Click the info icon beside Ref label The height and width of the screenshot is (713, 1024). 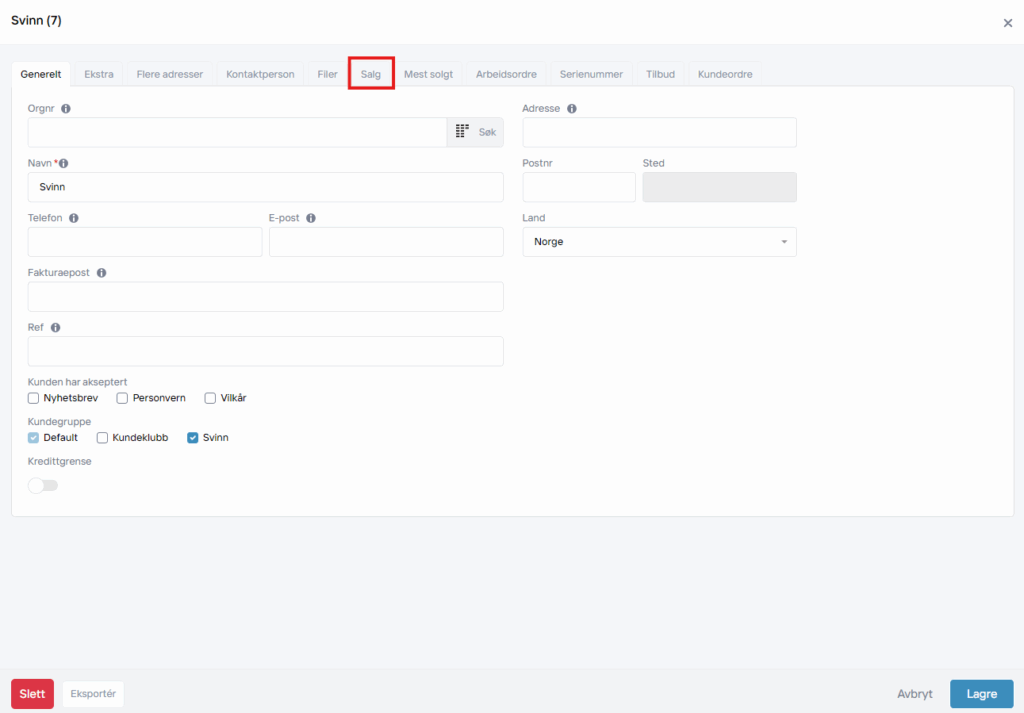pos(55,327)
